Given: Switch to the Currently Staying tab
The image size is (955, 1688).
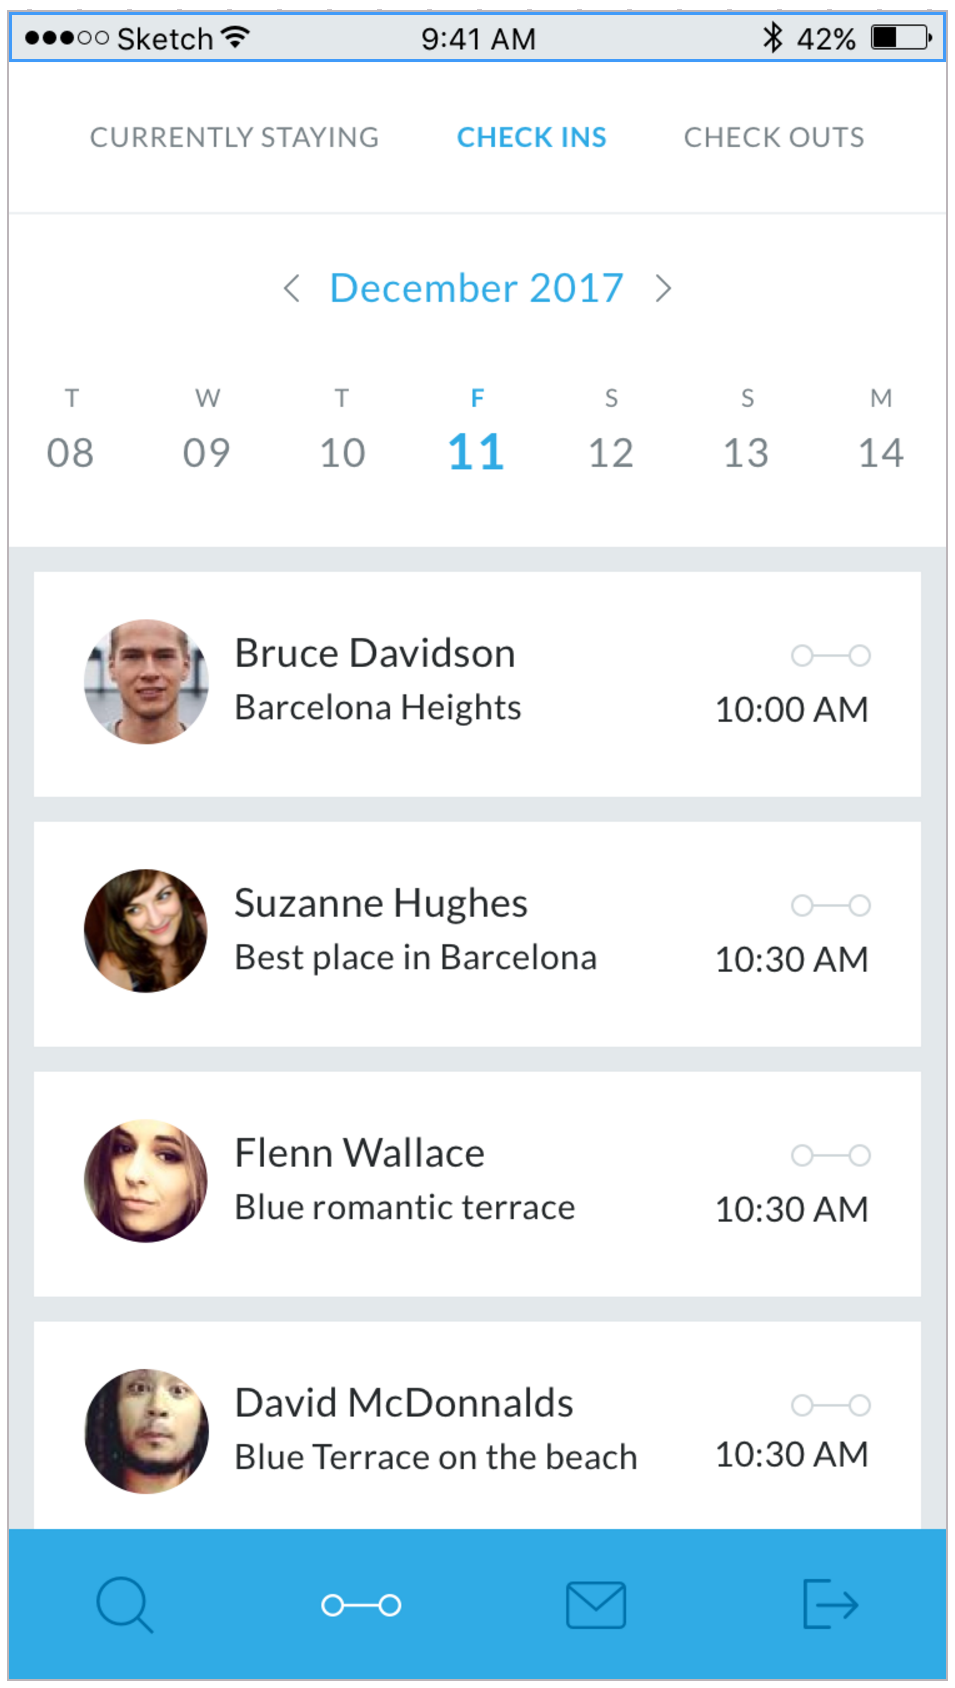Looking at the screenshot, I should [x=234, y=137].
